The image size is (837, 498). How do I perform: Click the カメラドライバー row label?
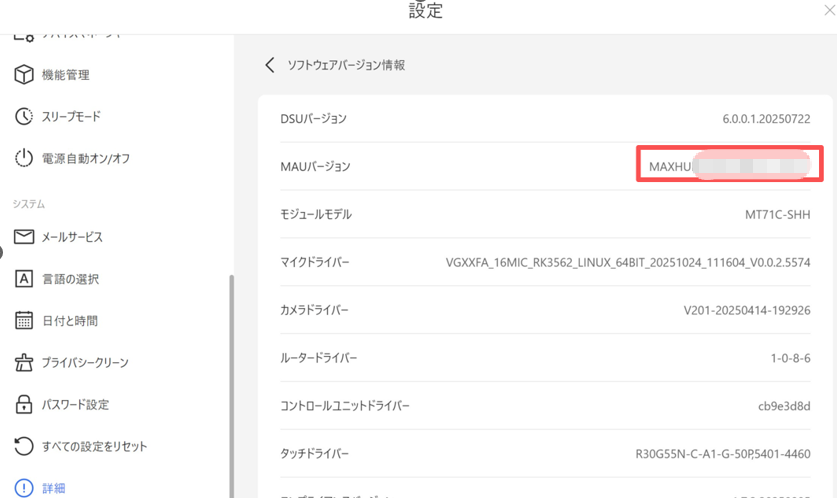(x=314, y=311)
